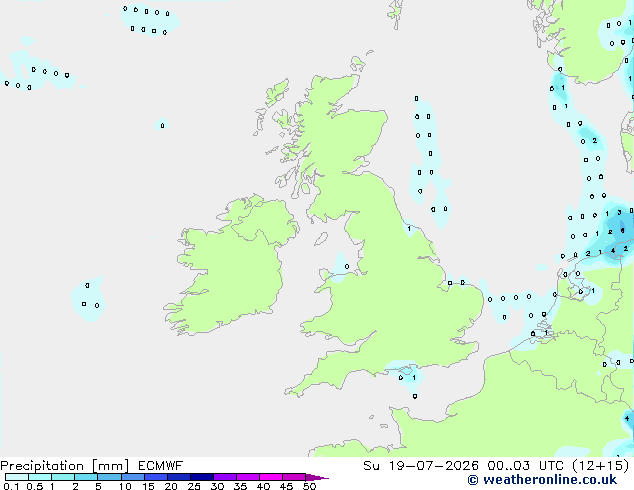Click the 'ECMWF' model label
Viewport: 634px width, 490px height.
(x=161, y=466)
